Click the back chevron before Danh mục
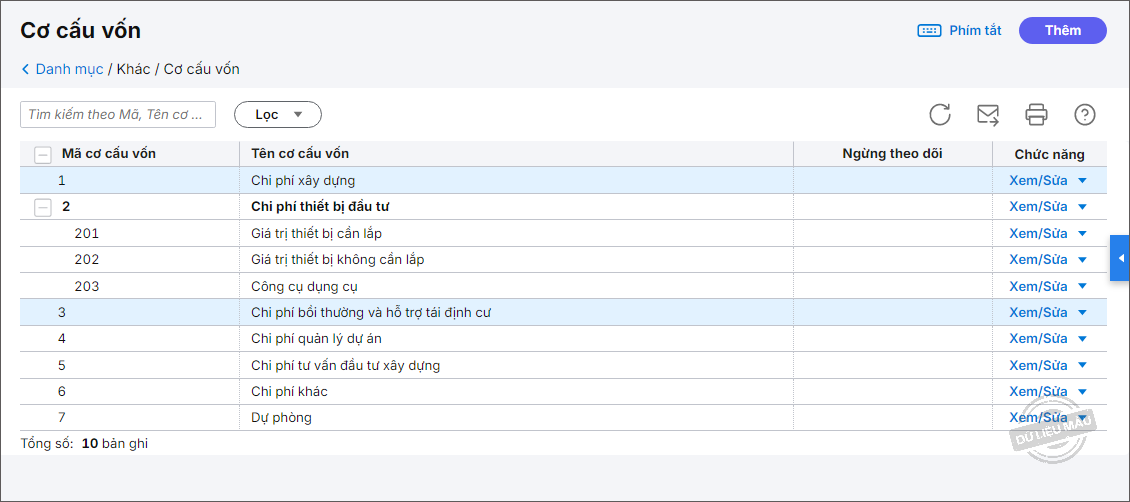The height and width of the screenshot is (502, 1130). 25,70
